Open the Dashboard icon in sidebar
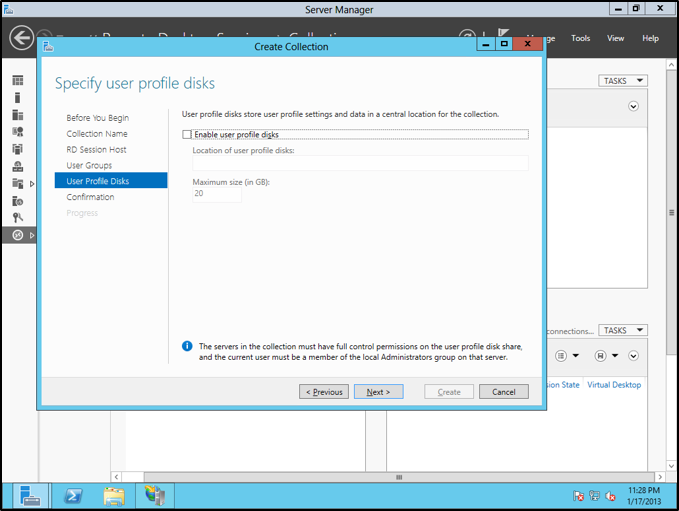 (x=17, y=80)
